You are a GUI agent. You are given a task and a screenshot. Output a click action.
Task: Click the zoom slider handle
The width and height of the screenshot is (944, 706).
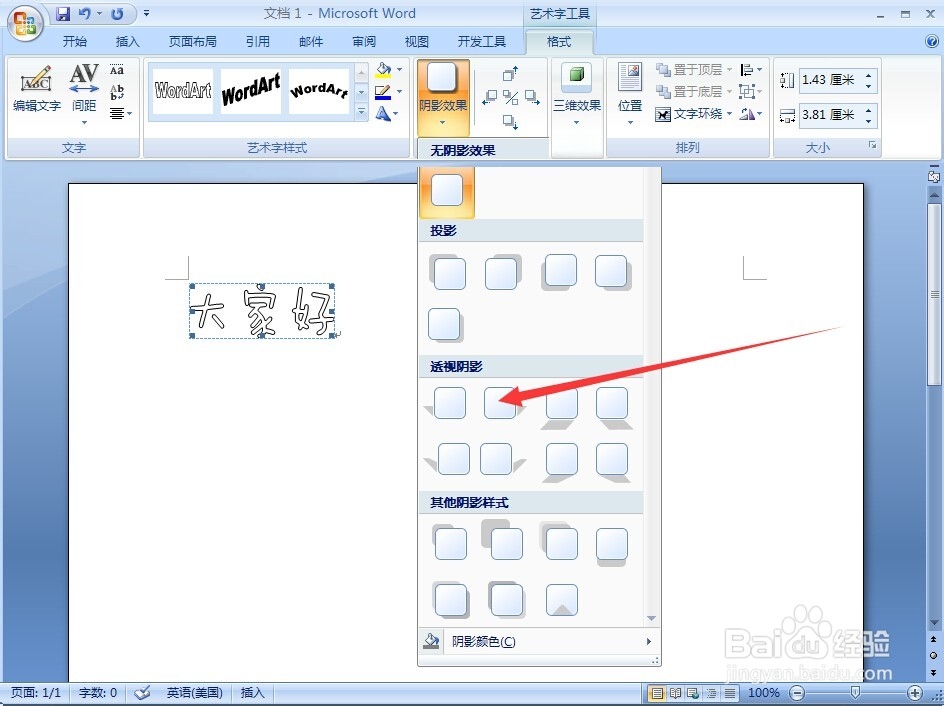pyautogui.click(x=854, y=693)
